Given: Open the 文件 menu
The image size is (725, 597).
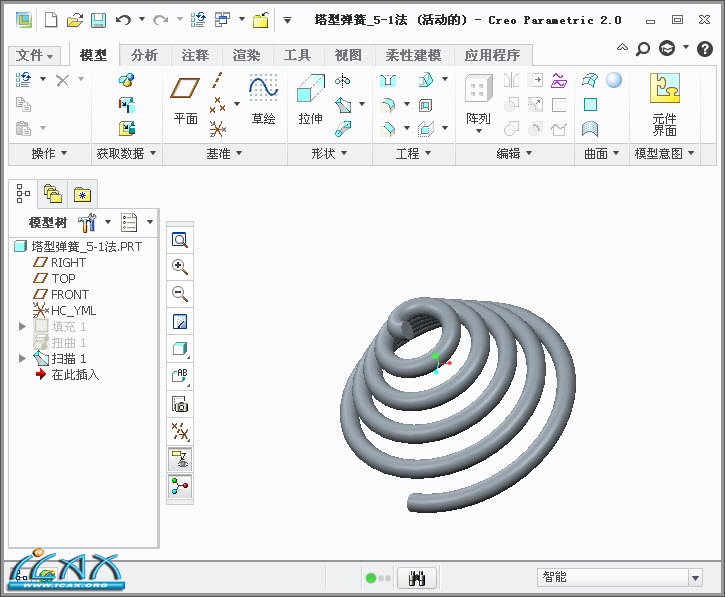Looking at the screenshot, I should 34,55.
